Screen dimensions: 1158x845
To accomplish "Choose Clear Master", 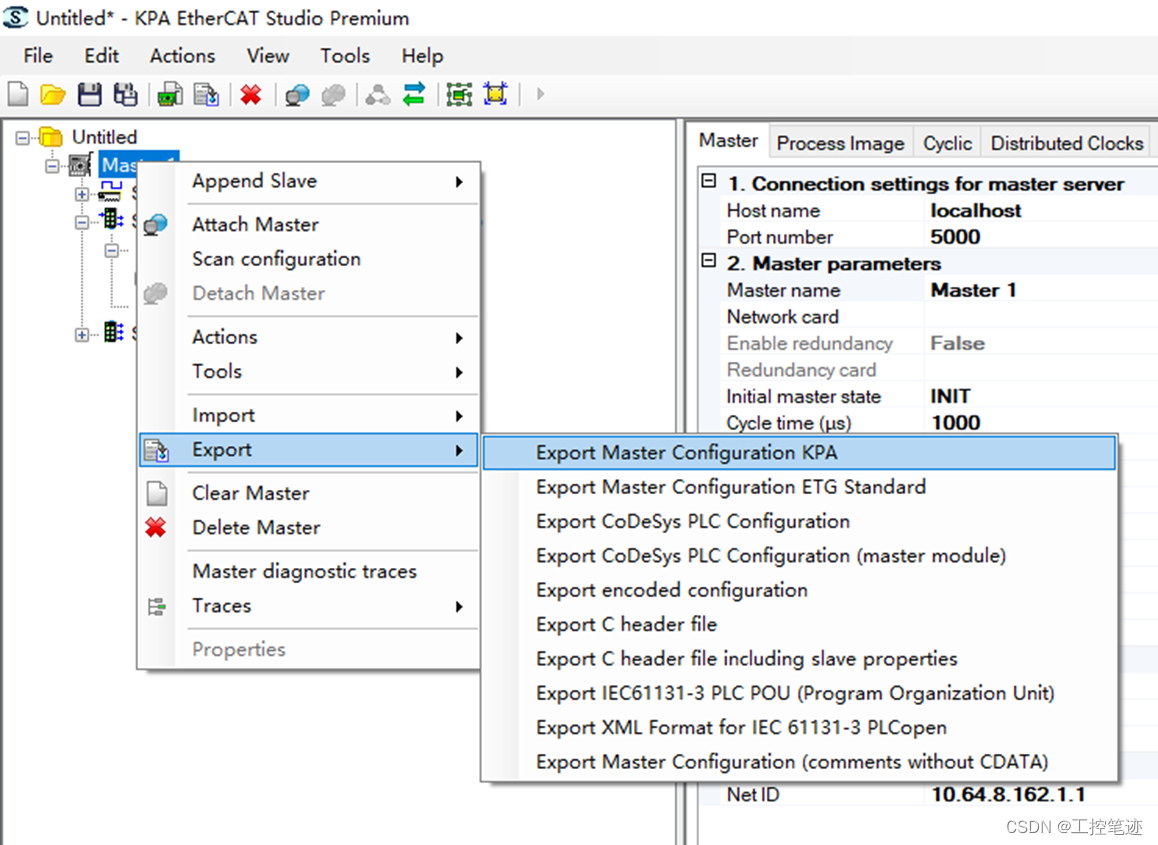I will coord(309,493).
